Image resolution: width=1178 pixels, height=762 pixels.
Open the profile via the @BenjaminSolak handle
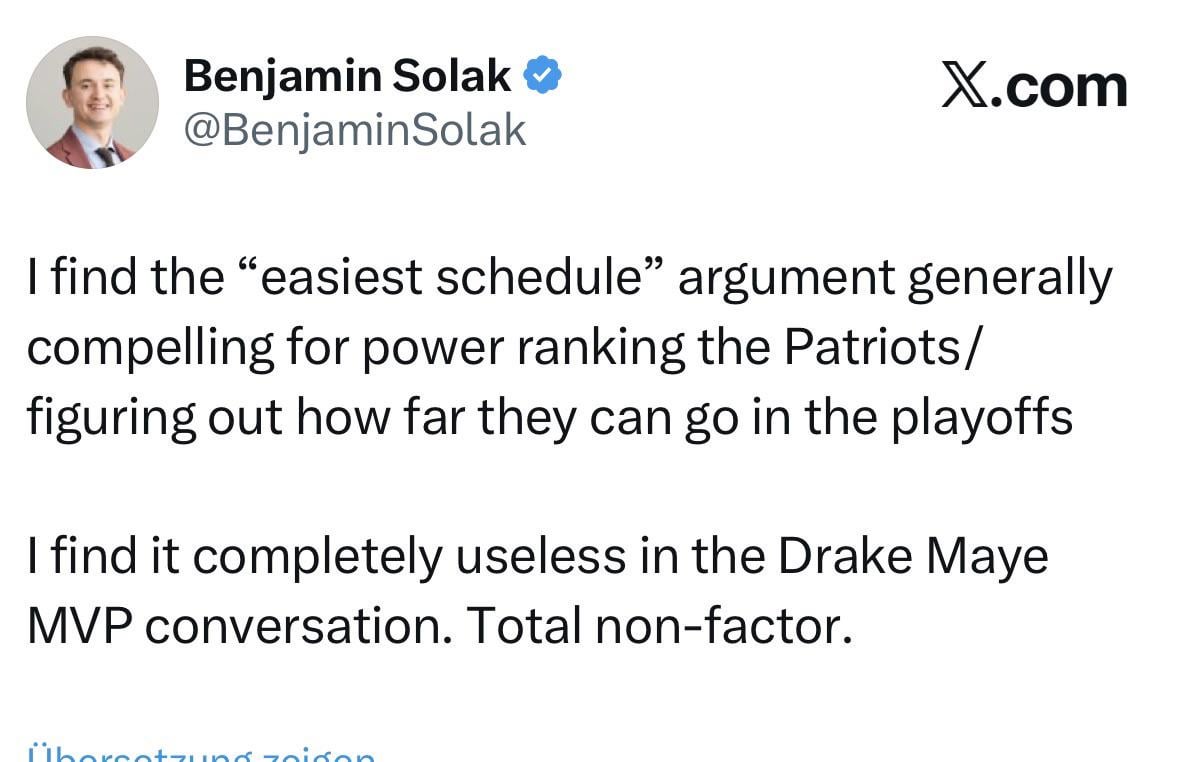pyautogui.click(x=355, y=128)
